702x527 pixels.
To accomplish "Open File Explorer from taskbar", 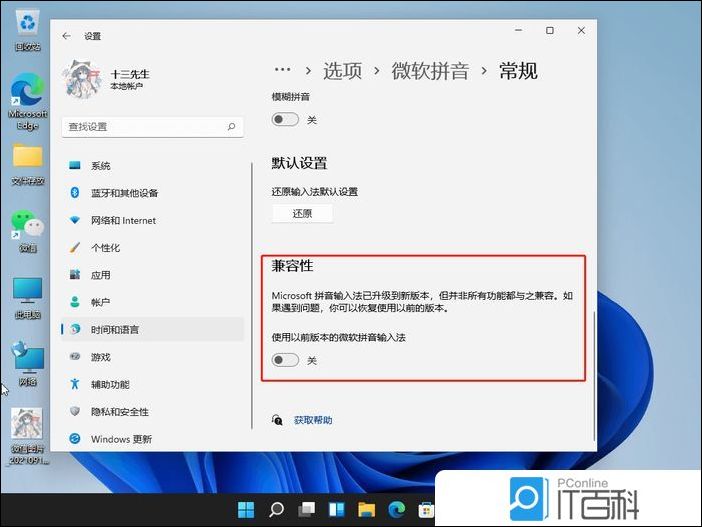I will coord(367,510).
